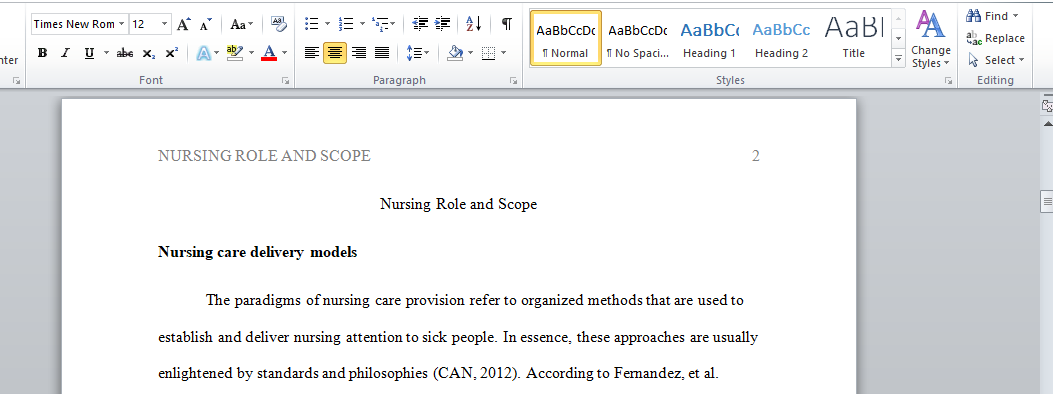Increase paragraph indent
This screenshot has width=1053, height=394.
pos(443,24)
